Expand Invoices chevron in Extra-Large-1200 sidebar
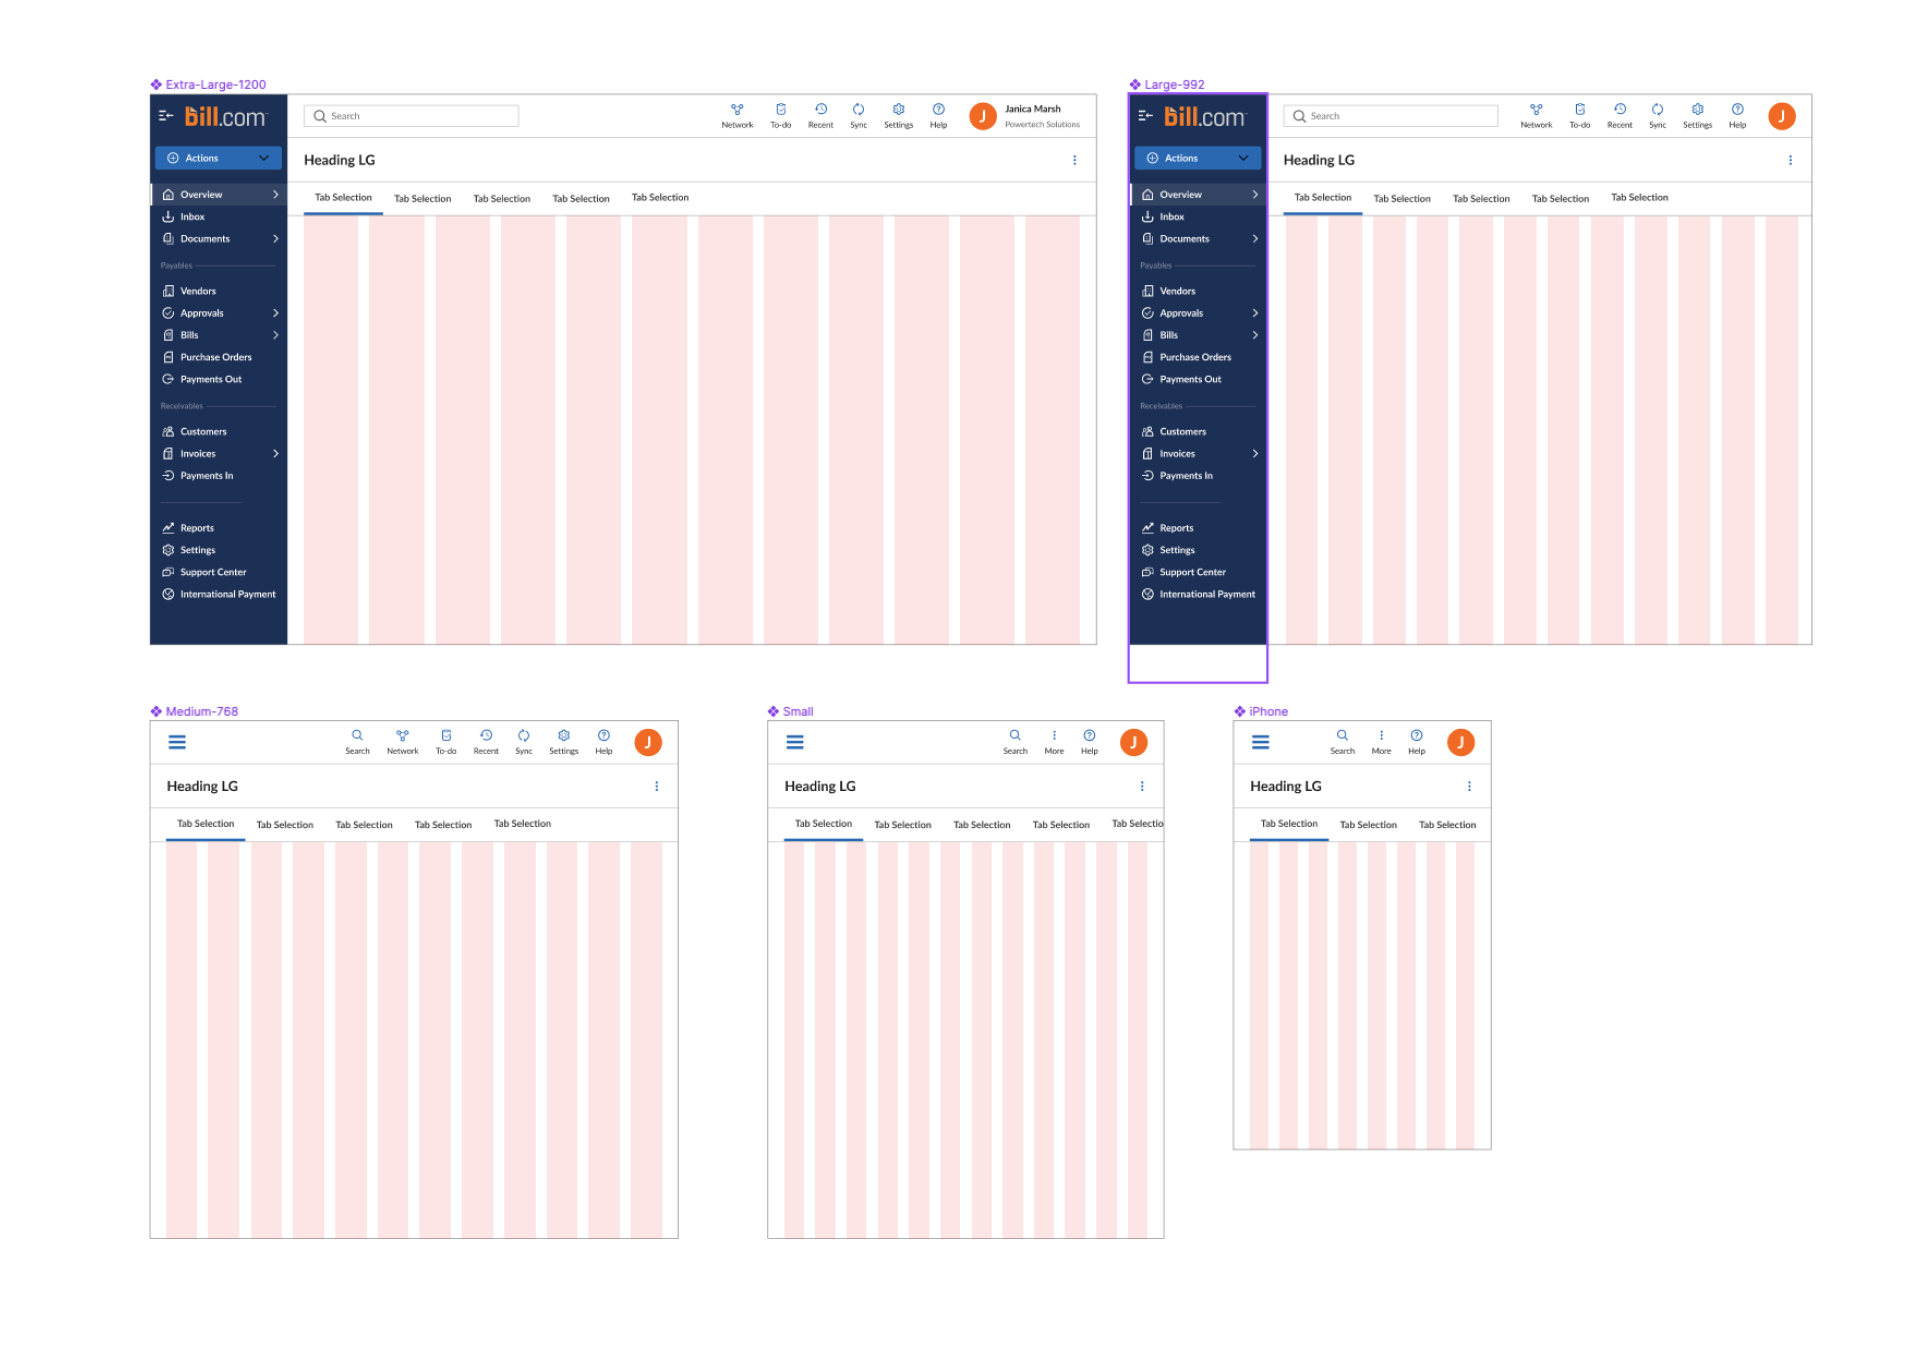 click(x=276, y=454)
